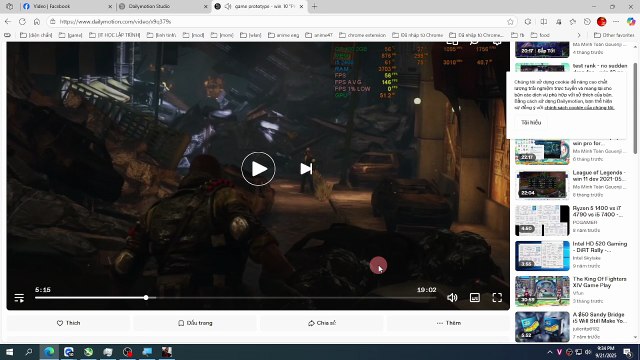The height and width of the screenshot is (360, 640).
Task: Open the cookie policy link
Action: point(579,108)
